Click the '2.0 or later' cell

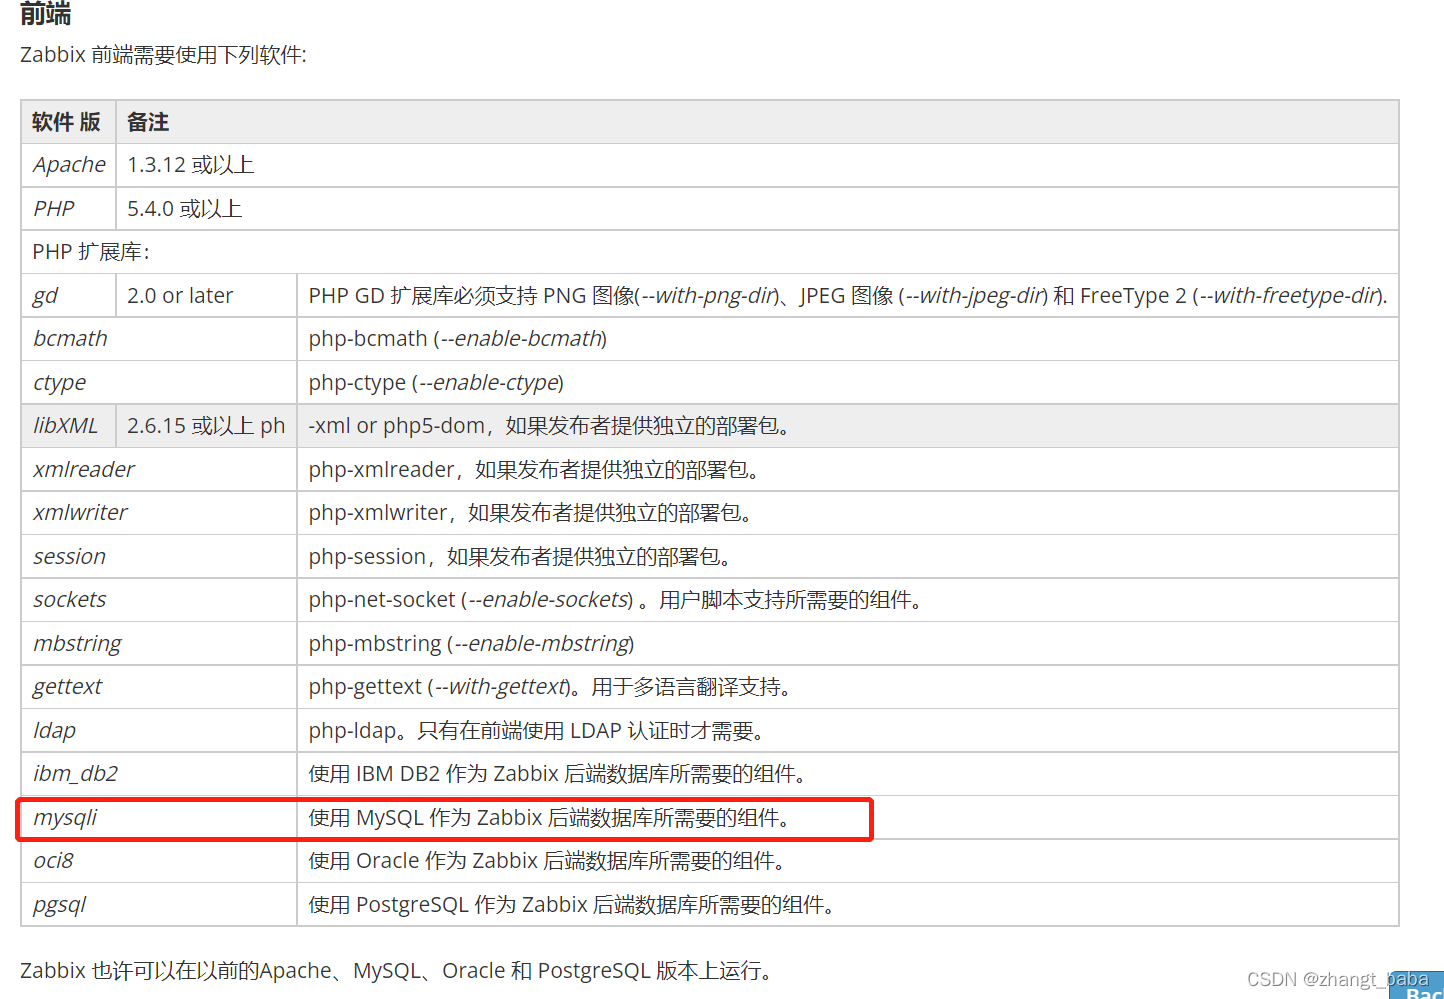(x=206, y=296)
